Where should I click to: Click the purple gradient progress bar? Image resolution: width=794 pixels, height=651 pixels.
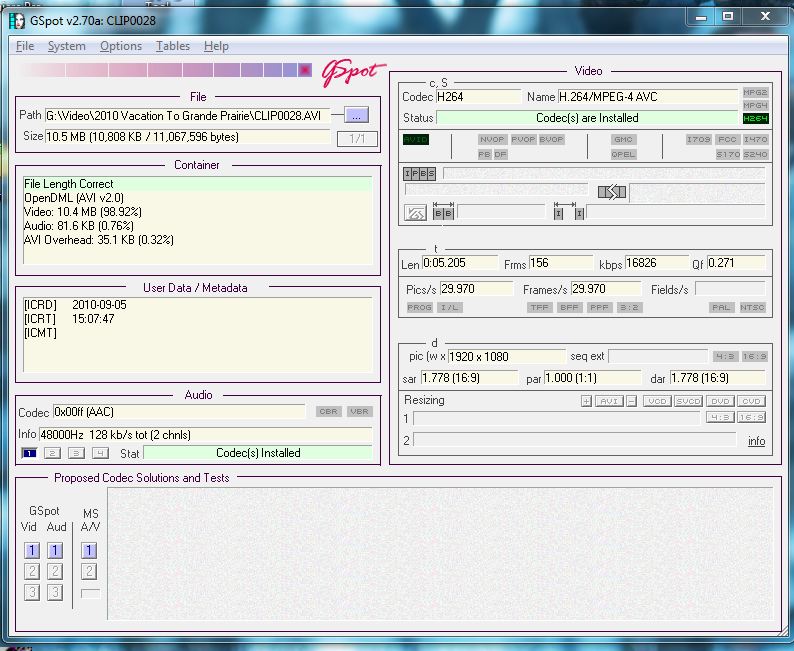pos(160,70)
